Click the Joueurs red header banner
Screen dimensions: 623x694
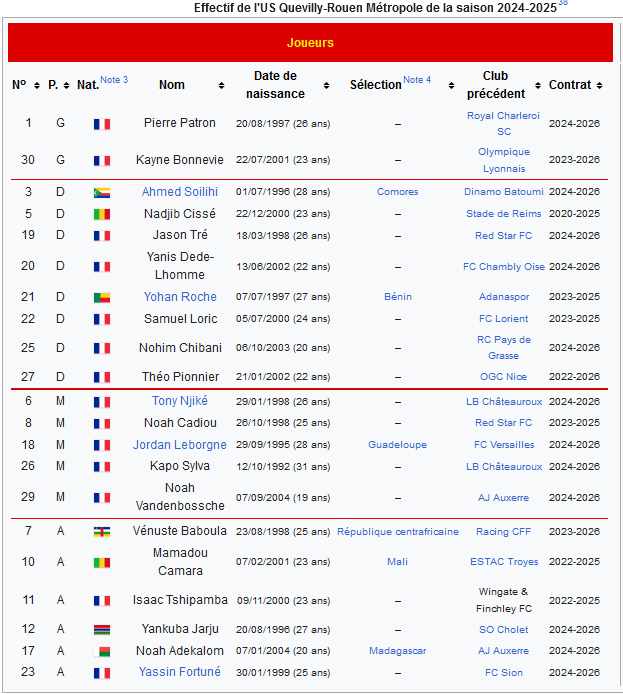point(310,42)
